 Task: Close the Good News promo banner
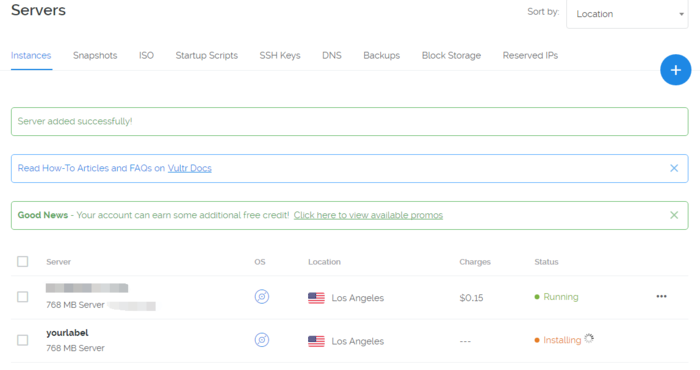click(674, 215)
